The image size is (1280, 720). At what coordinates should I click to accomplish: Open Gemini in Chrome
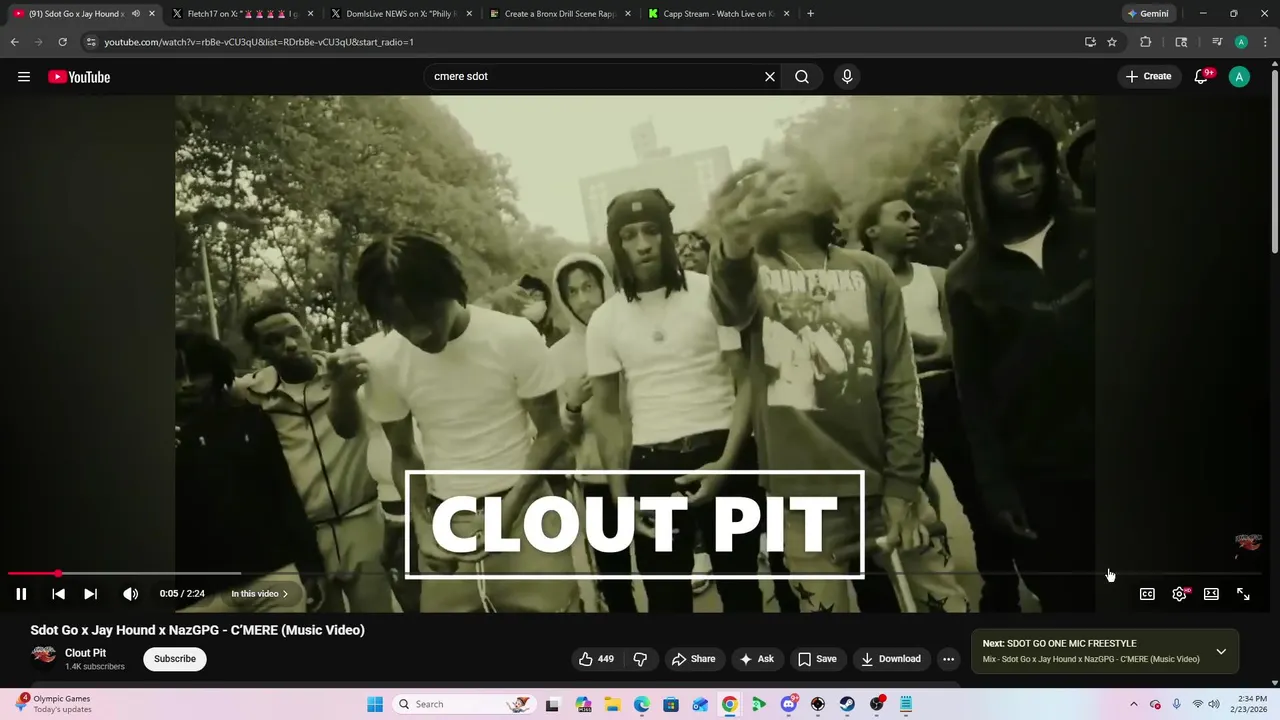click(x=1148, y=14)
